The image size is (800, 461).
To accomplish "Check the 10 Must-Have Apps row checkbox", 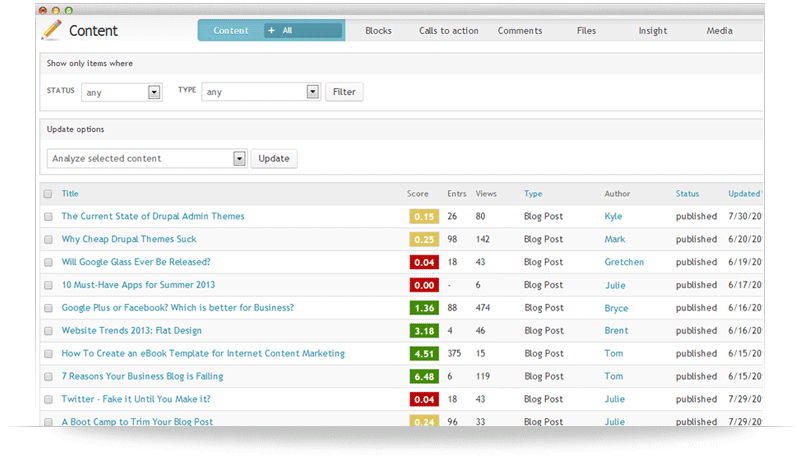I will (48, 285).
